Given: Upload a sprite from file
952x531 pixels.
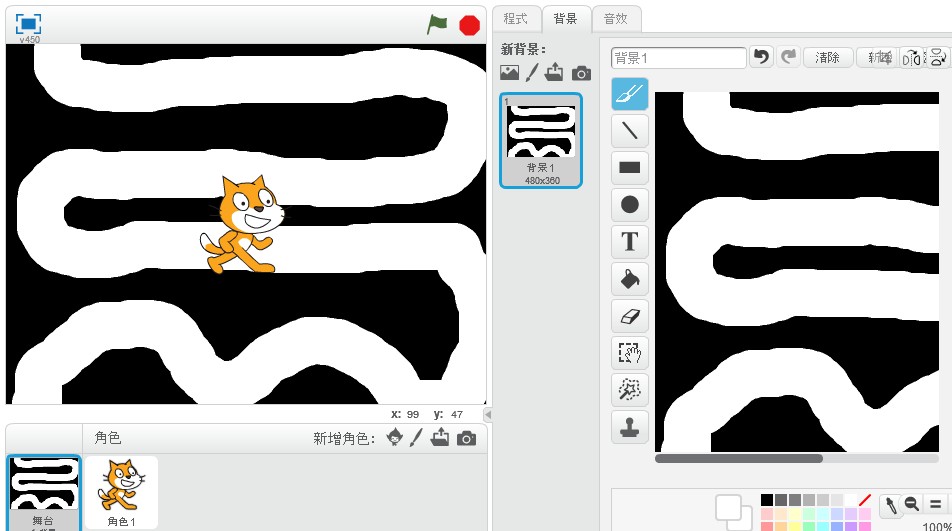Looking at the screenshot, I should point(440,437).
